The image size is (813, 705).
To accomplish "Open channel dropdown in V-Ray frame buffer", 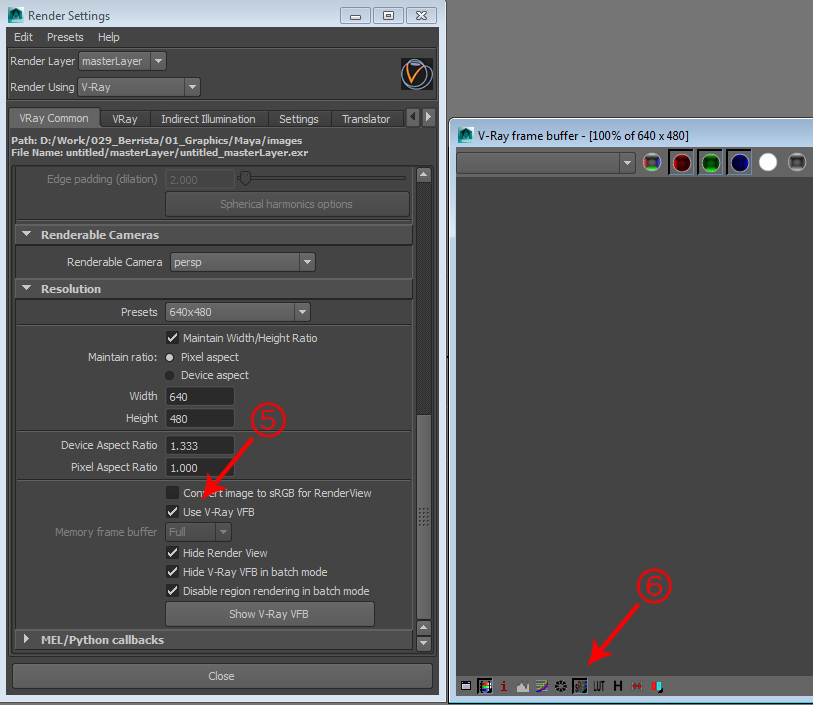I will click(x=546, y=163).
